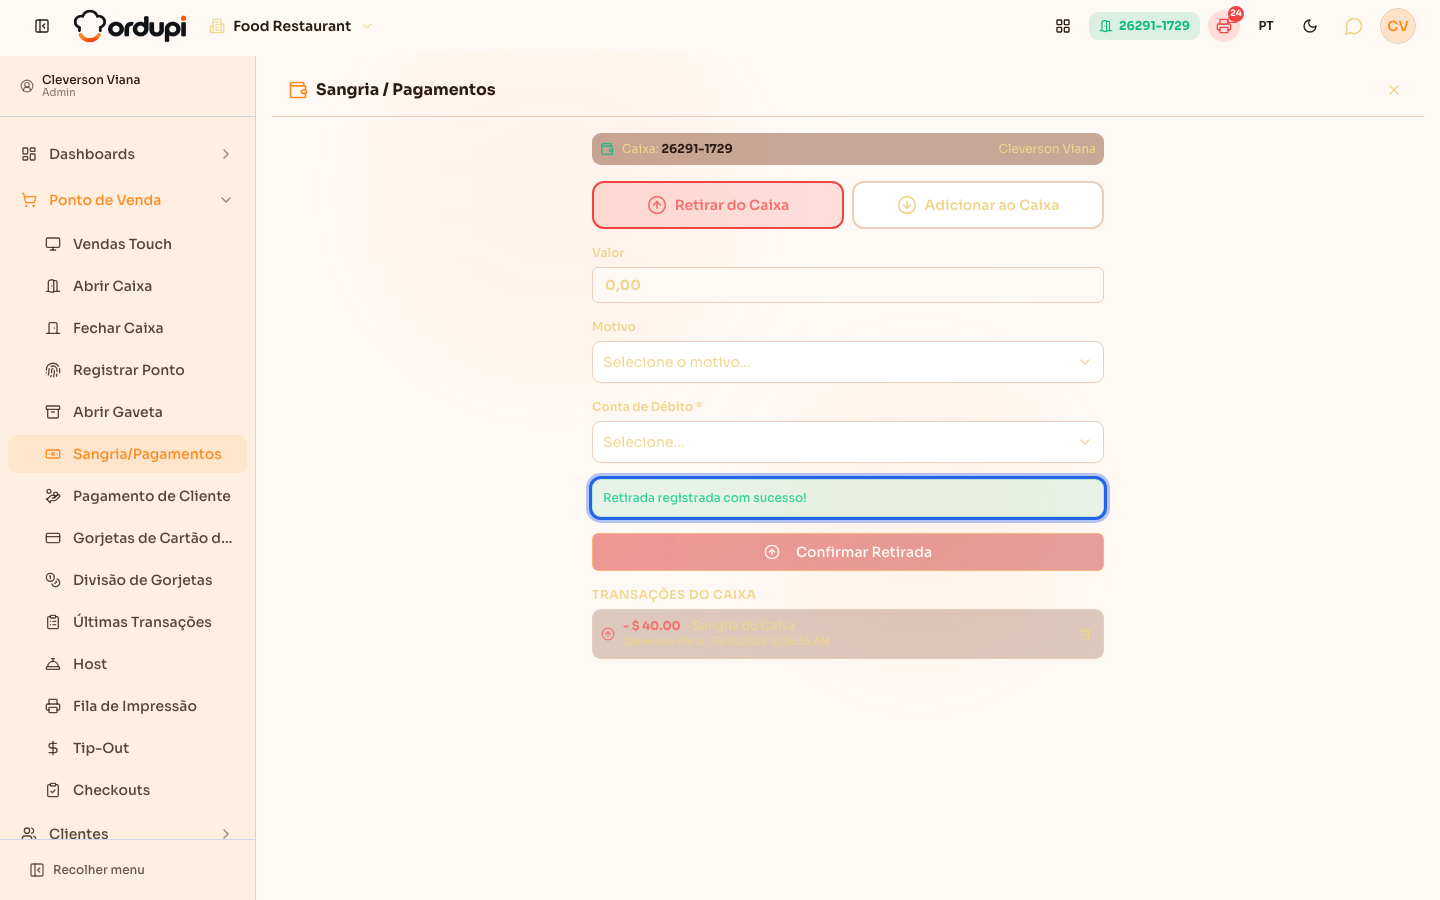Image resolution: width=1440 pixels, height=900 pixels.
Task: Open the Conta de Débito dropdown
Action: coord(848,442)
